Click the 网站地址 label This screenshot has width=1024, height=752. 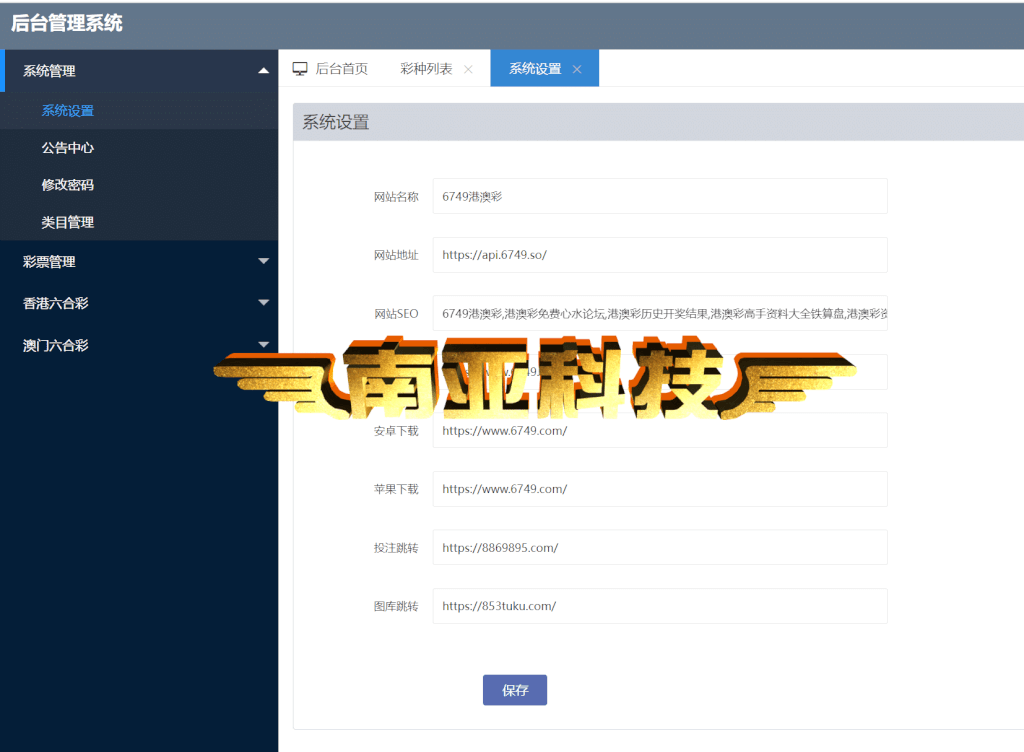[396, 255]
